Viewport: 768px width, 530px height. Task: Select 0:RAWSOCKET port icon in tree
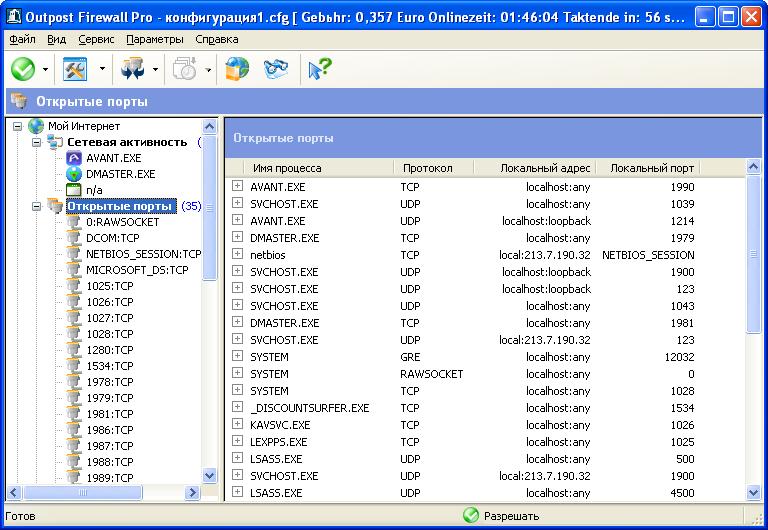click(73, 222)
